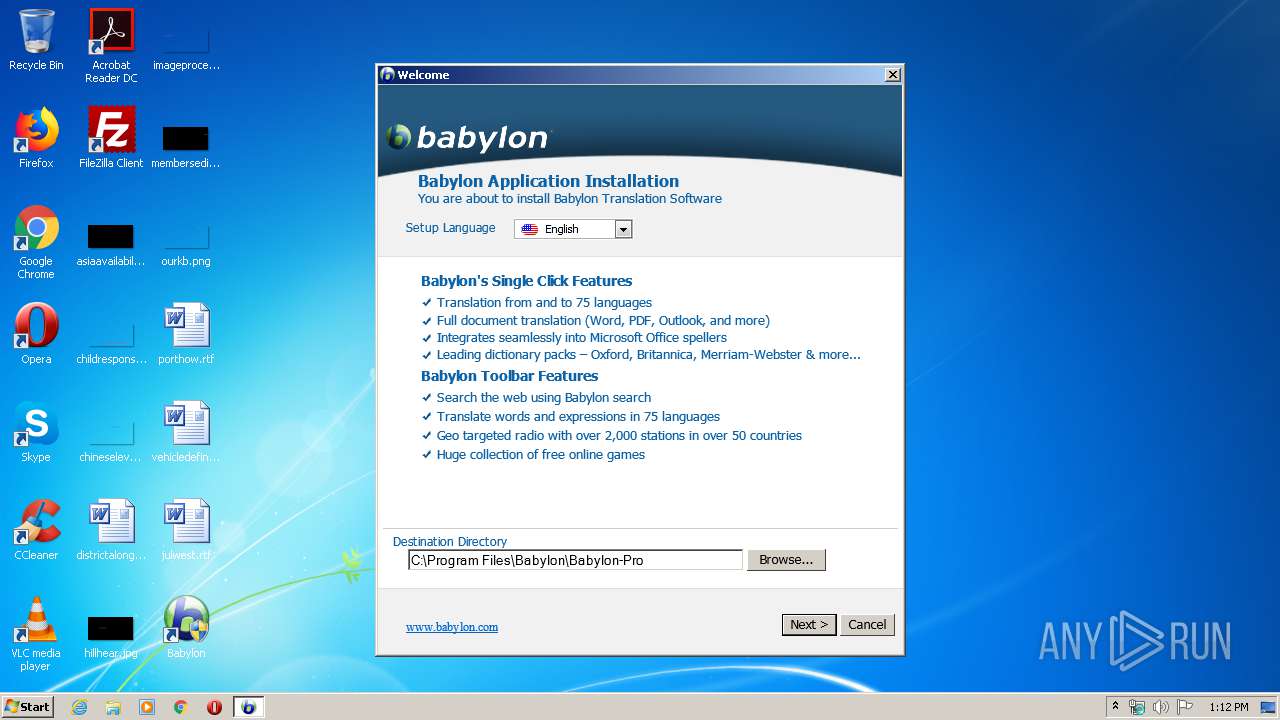Open Opera from the taskbar

click(214, 707)
